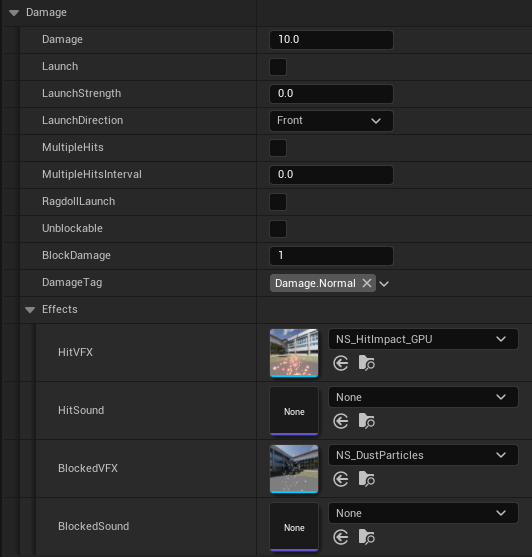Use selected asset for BlockedVFX
Screen dimensions: 532x557
coord(341,479)
